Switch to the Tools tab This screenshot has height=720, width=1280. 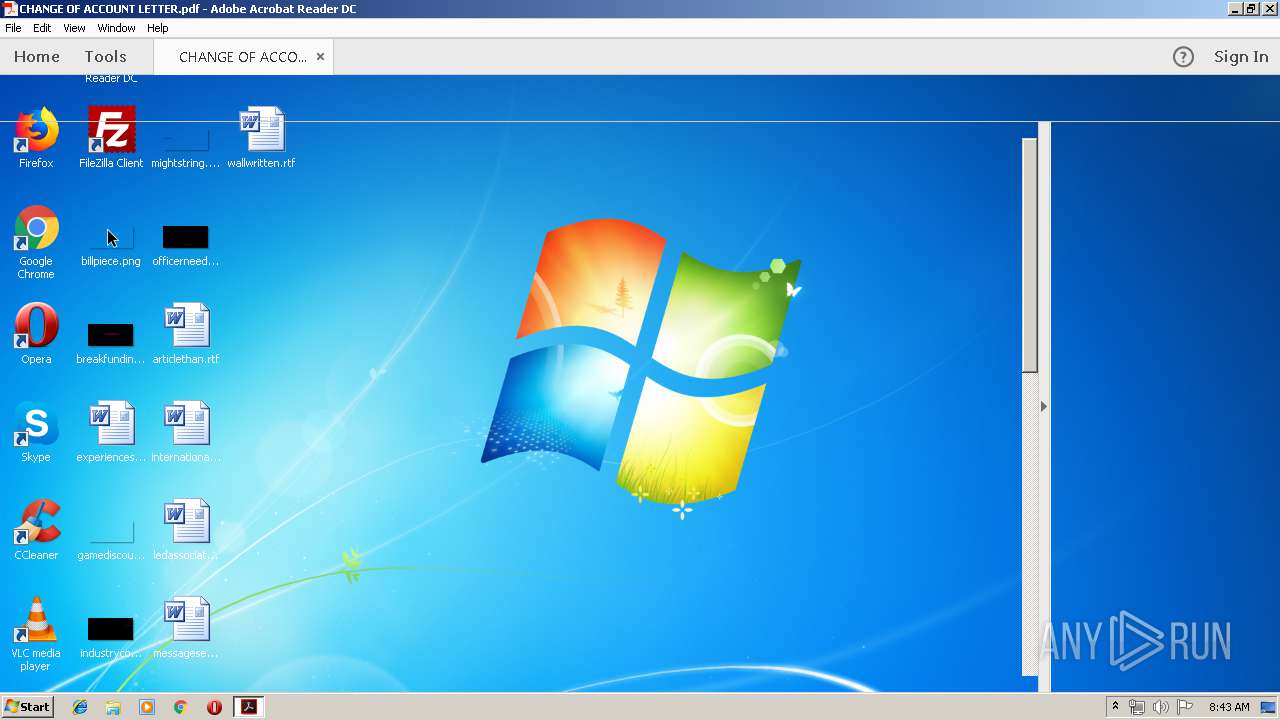click(105, 57)
